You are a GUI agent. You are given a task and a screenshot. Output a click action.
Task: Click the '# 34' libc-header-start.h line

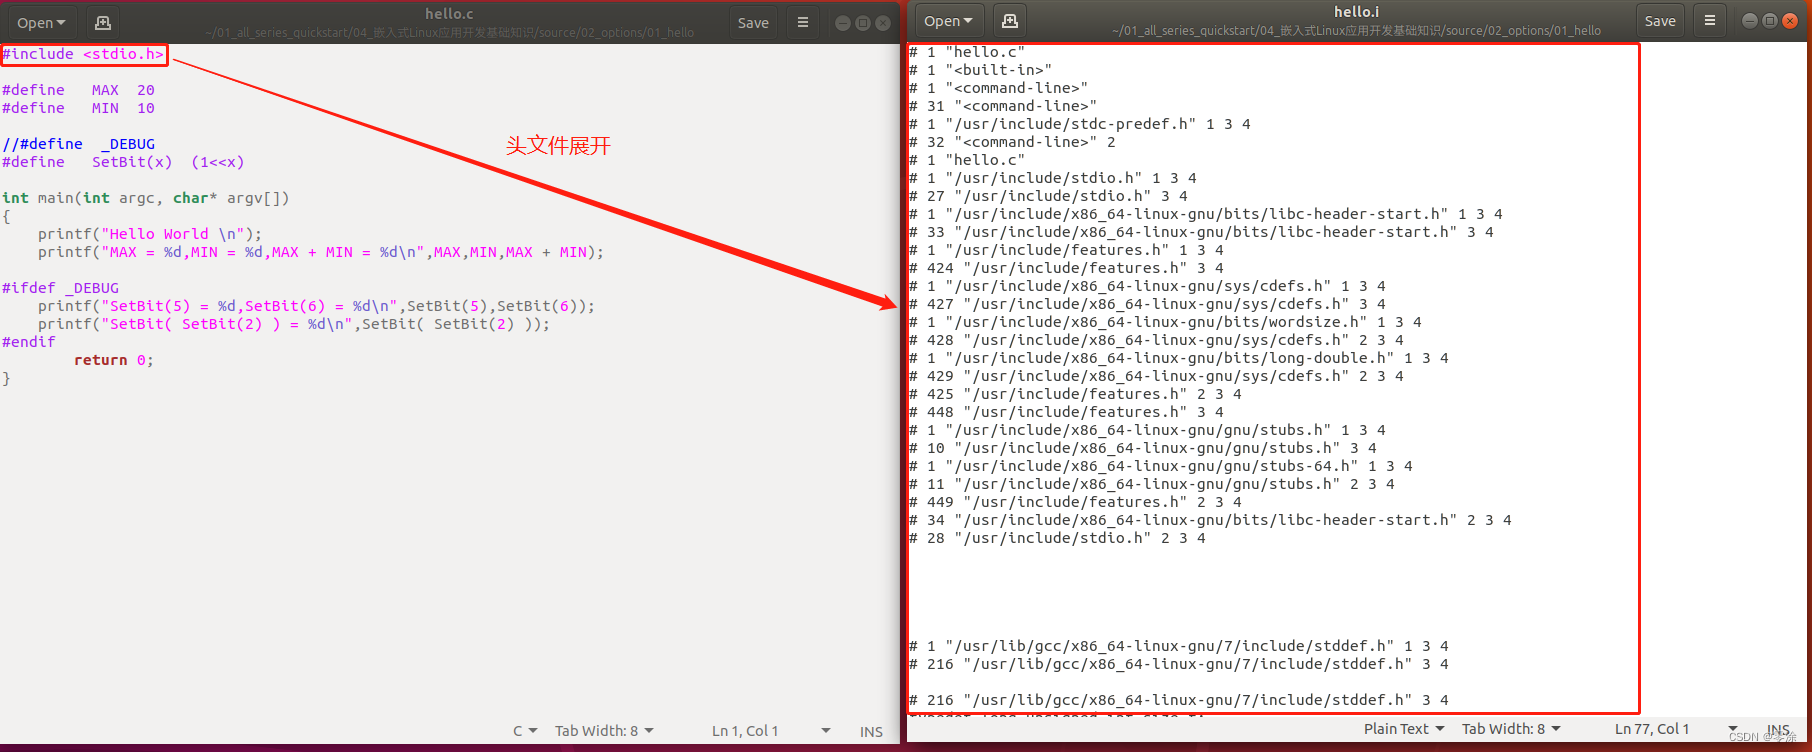click(x=1211, y=520)
